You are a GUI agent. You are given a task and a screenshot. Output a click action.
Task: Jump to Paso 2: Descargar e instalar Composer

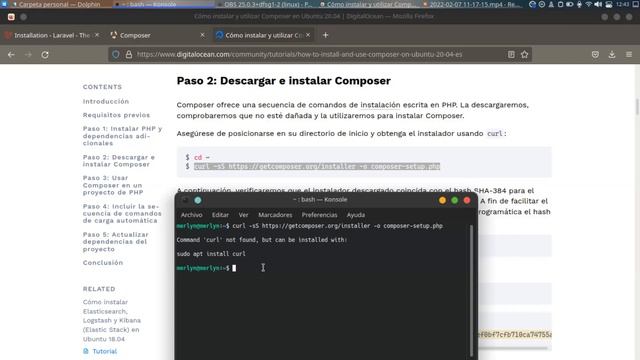pyautogui.click(x=119, y=161)
